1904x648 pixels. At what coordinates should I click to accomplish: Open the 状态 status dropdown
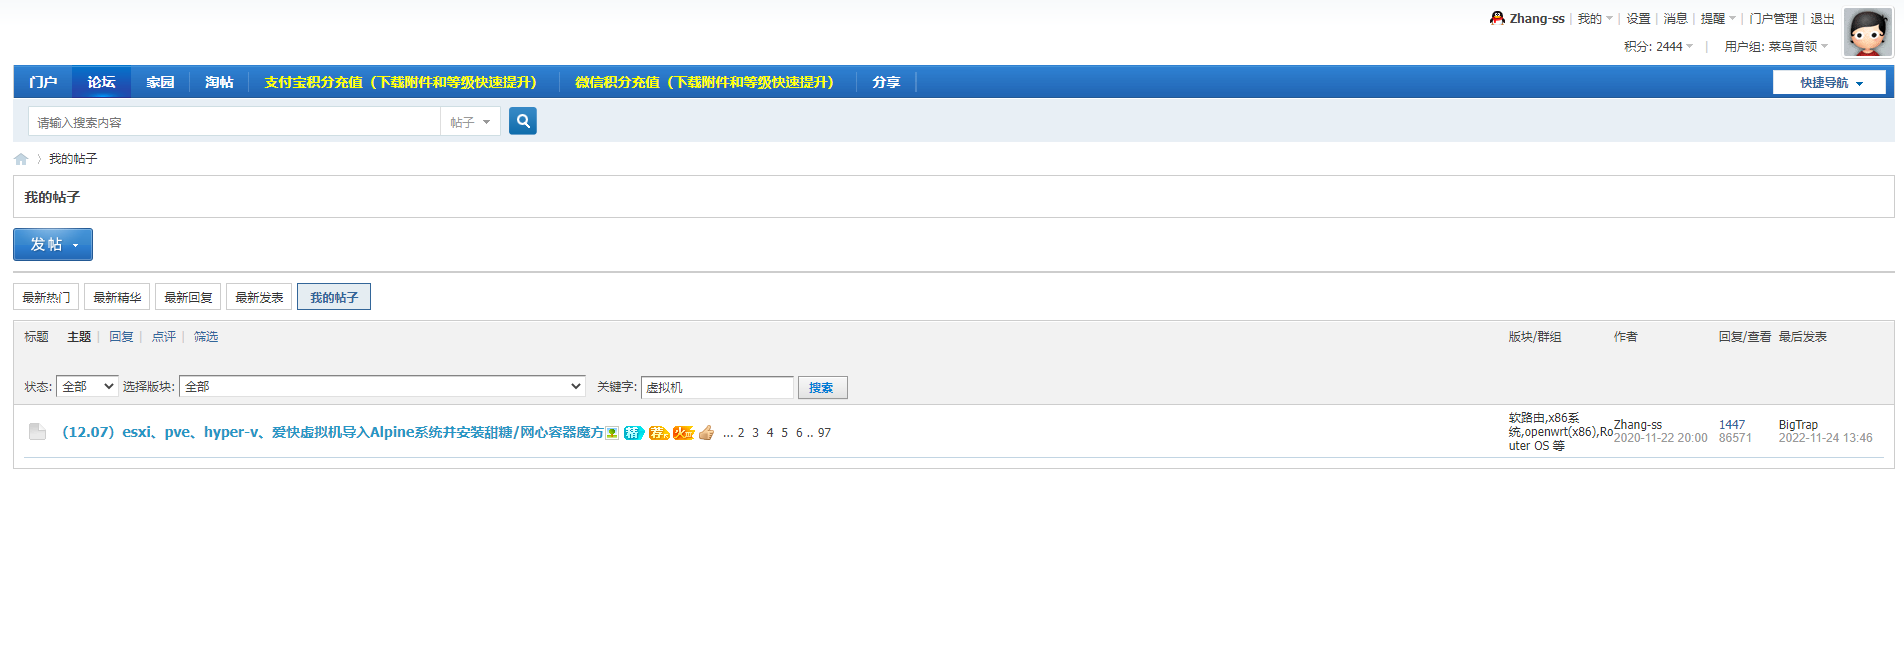(x=87, y=386)
